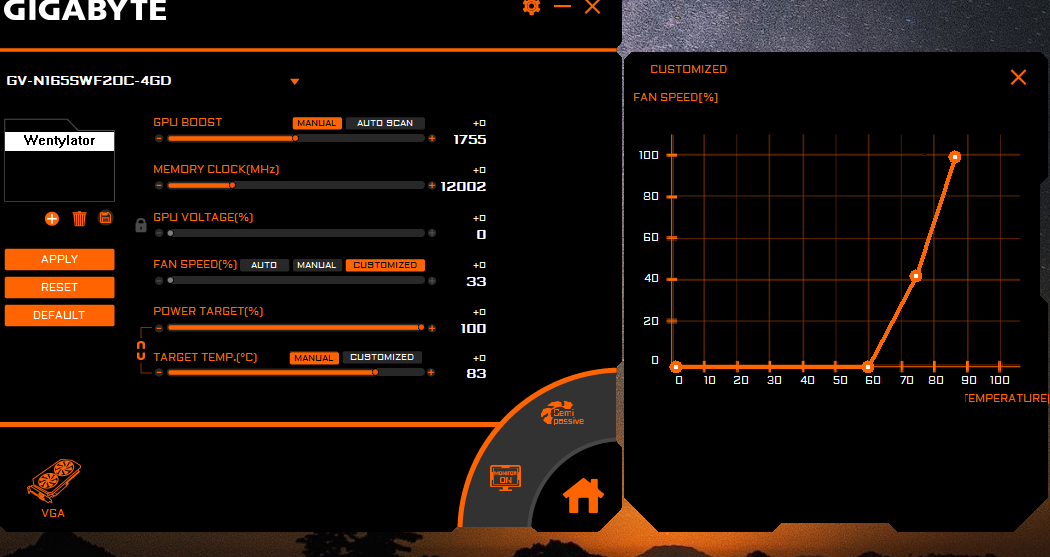The height and width of the screenshot is (557, 1050).
Task: Increase Target Temp with plus button
Action: coord(431,372)
